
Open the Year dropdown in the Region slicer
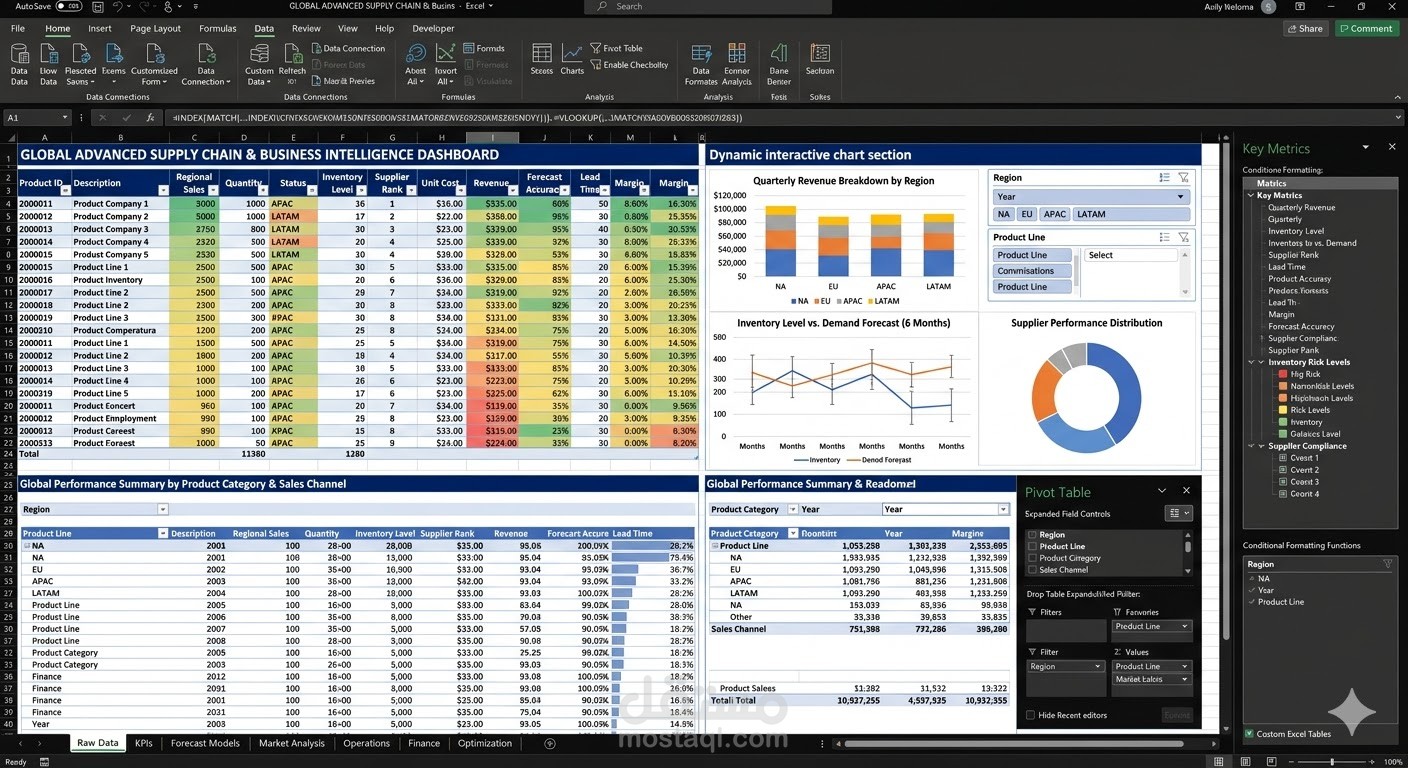pyautogui.click(x=1090, y=195)
